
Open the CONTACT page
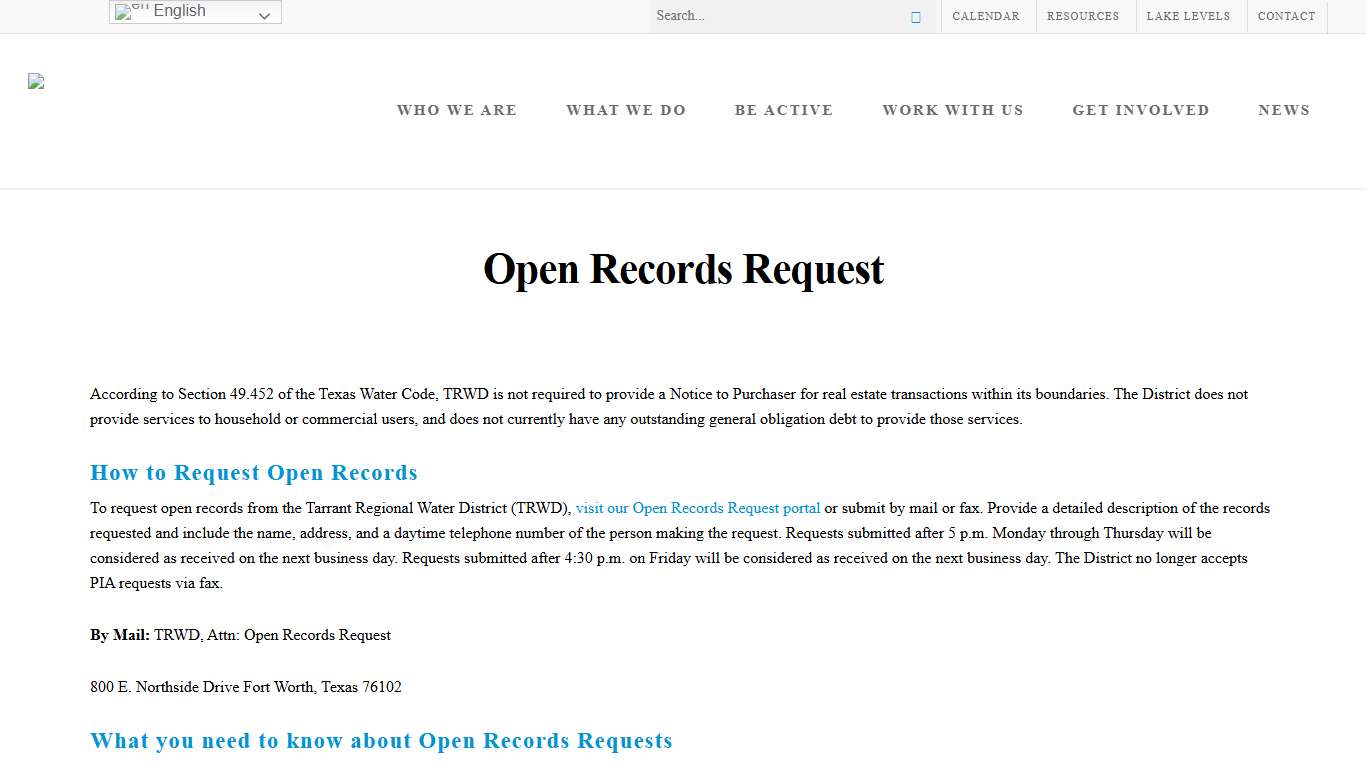tap(1287, 16)
